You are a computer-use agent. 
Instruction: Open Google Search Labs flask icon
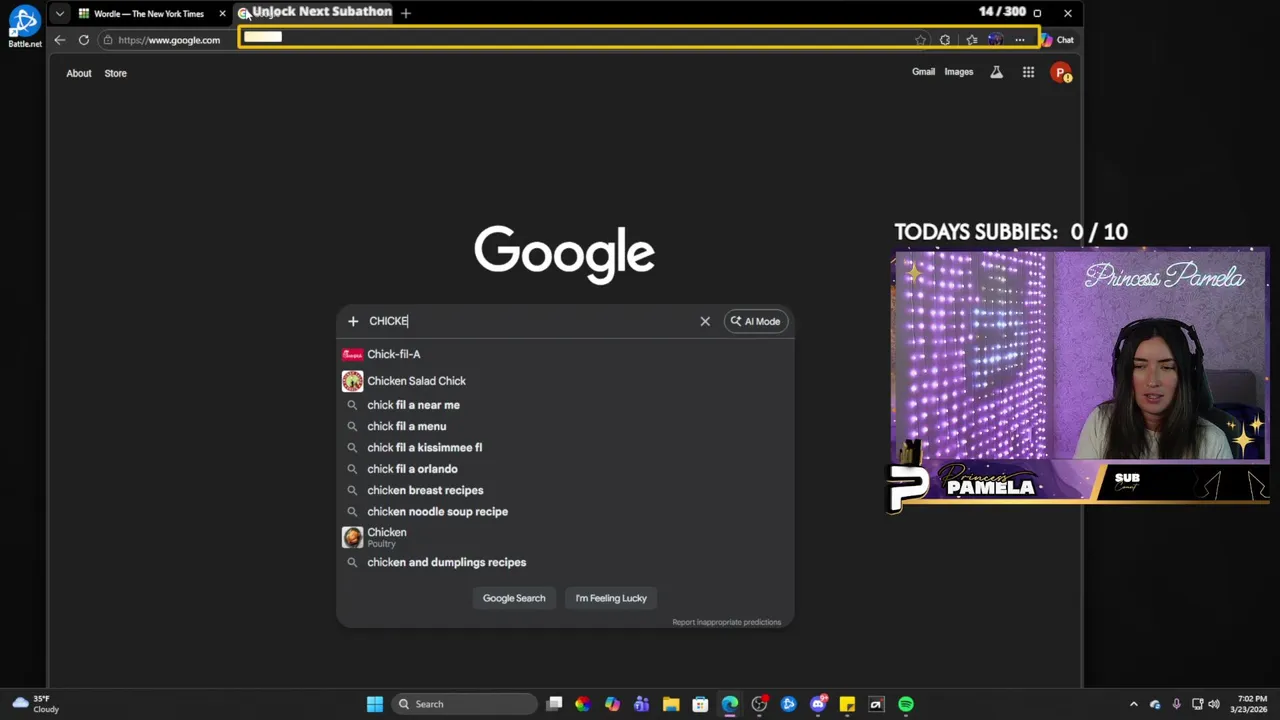996,72
